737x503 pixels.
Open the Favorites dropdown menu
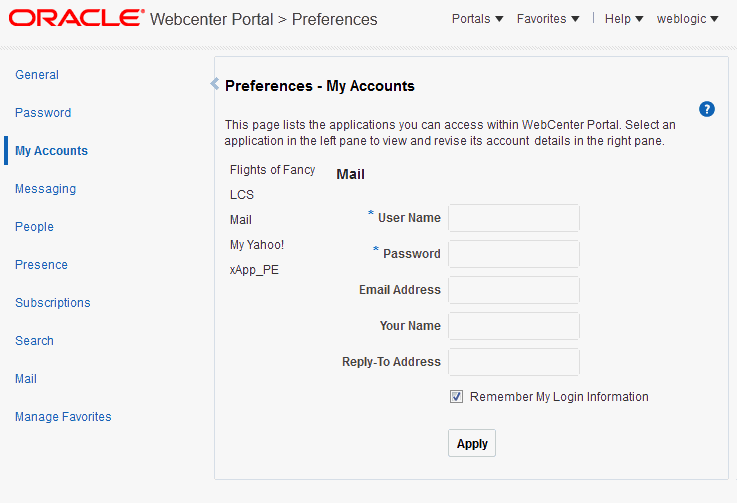click(x=548, y=19)
